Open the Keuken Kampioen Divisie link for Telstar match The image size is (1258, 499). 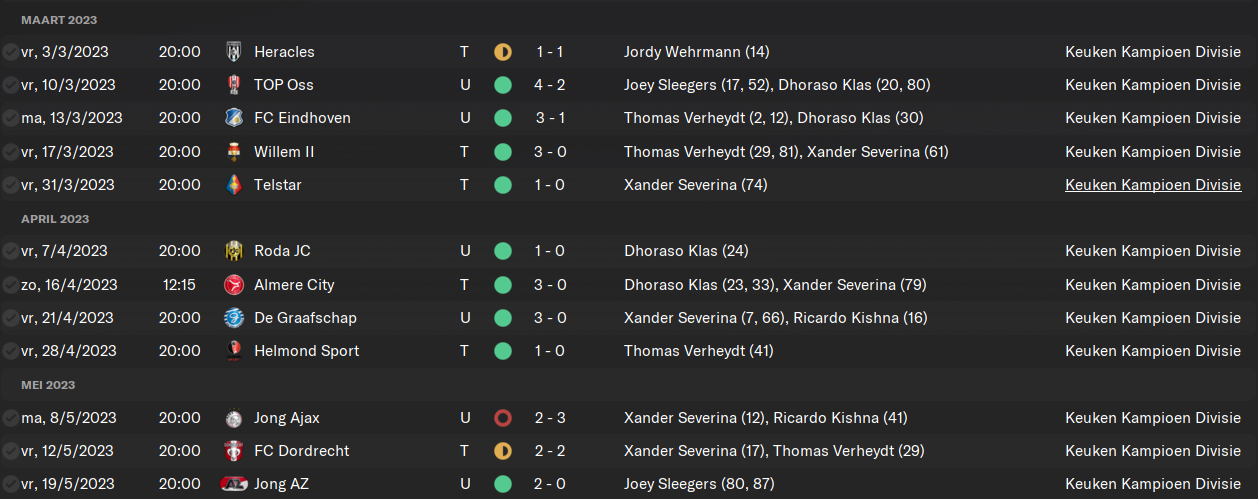pos(1153,185)
